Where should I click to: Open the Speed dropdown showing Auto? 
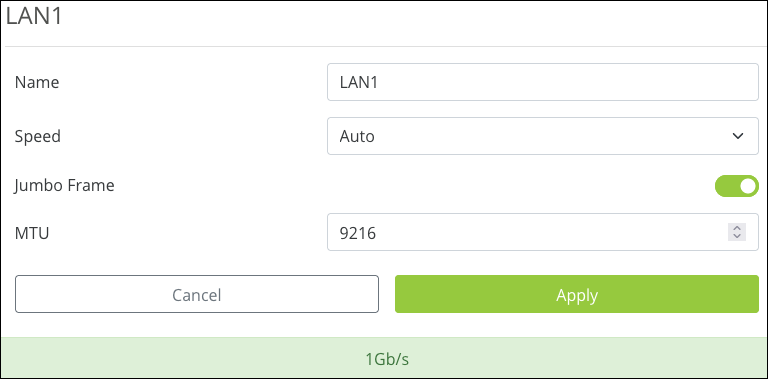click(543, 136)
